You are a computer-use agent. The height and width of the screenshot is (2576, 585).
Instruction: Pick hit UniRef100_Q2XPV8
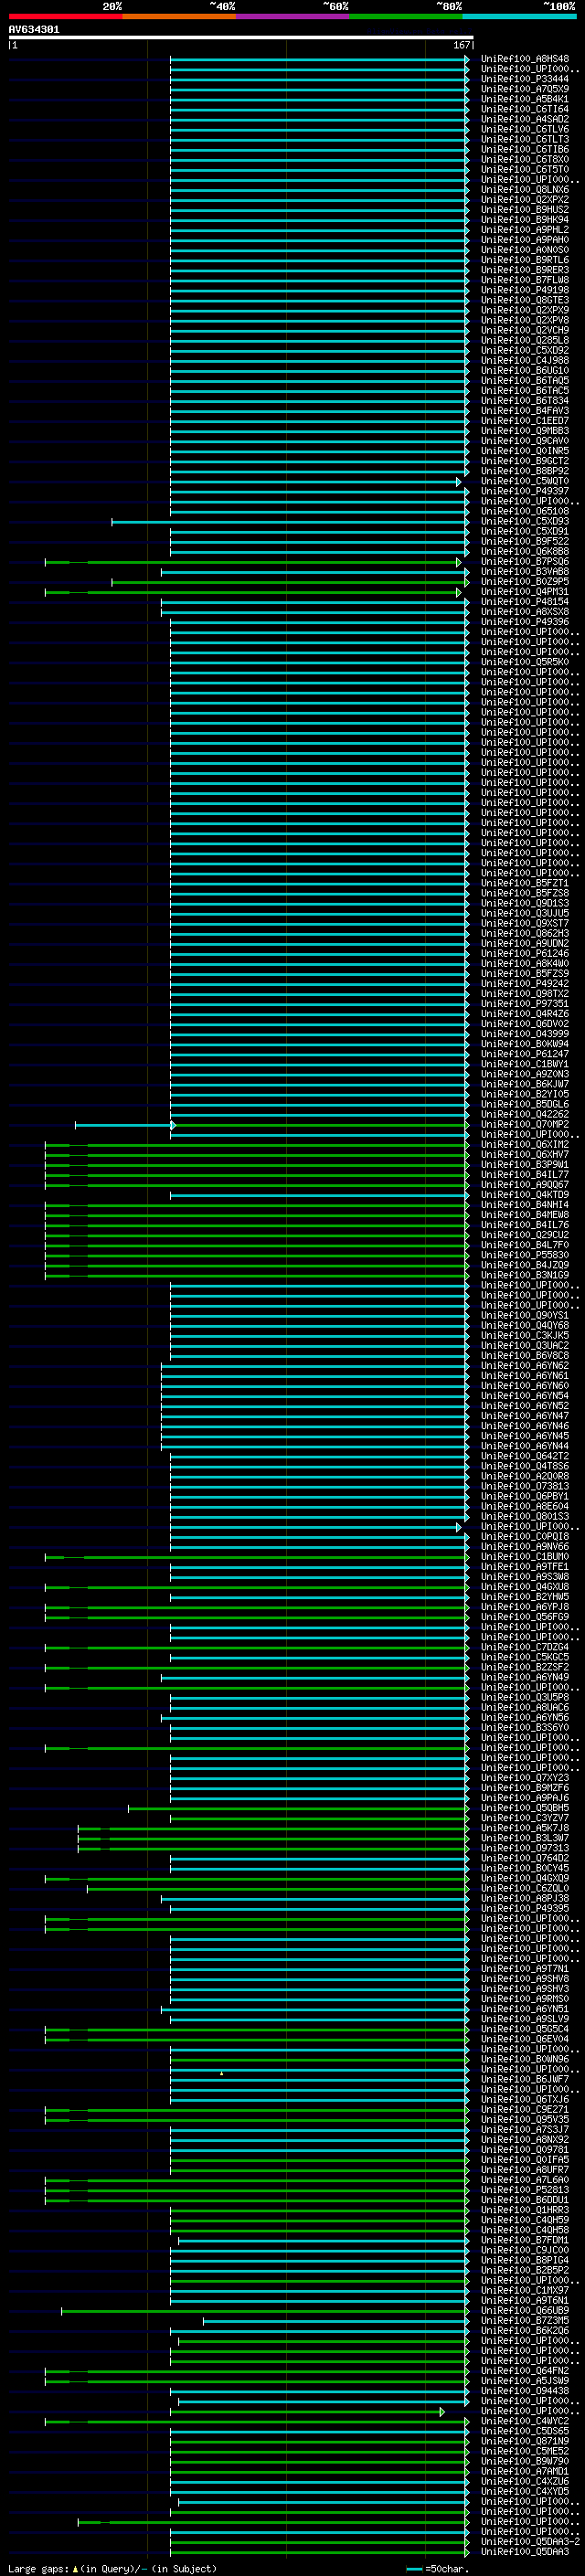point(524,320)
